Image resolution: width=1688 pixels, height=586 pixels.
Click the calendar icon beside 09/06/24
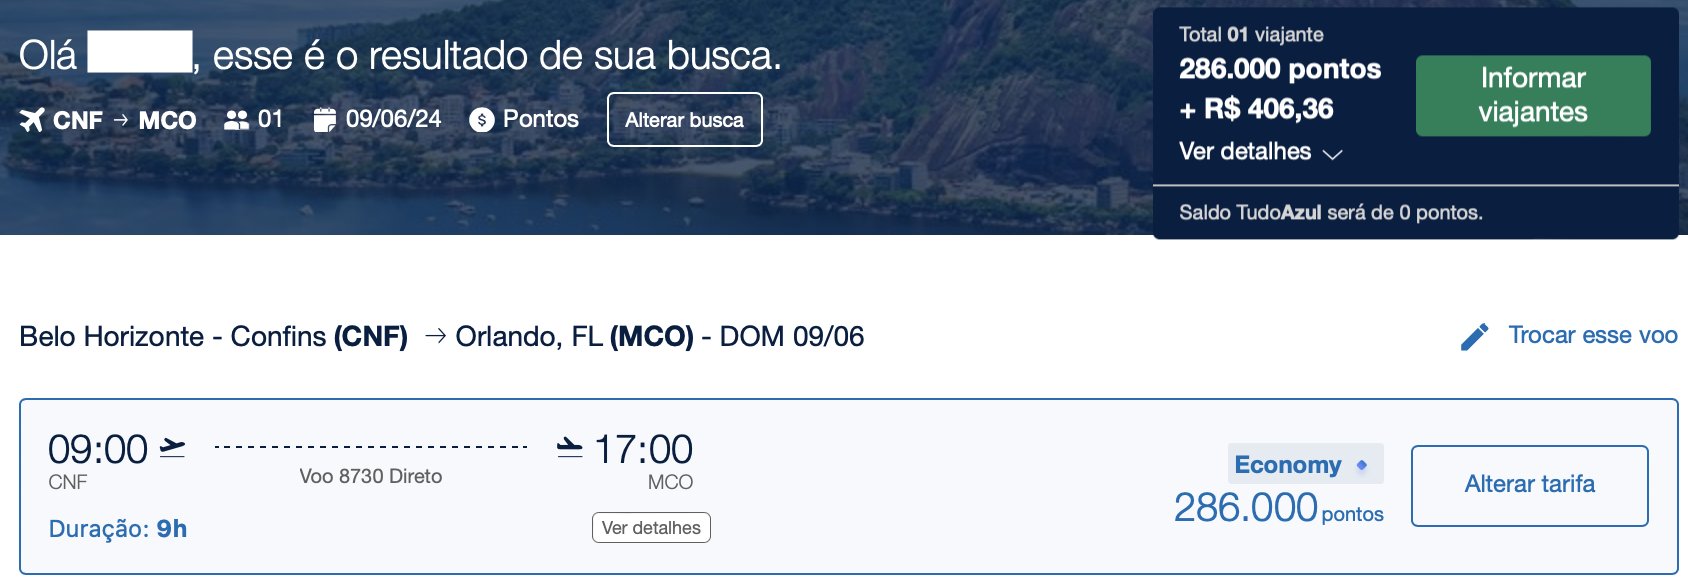(x=324, y=120)
